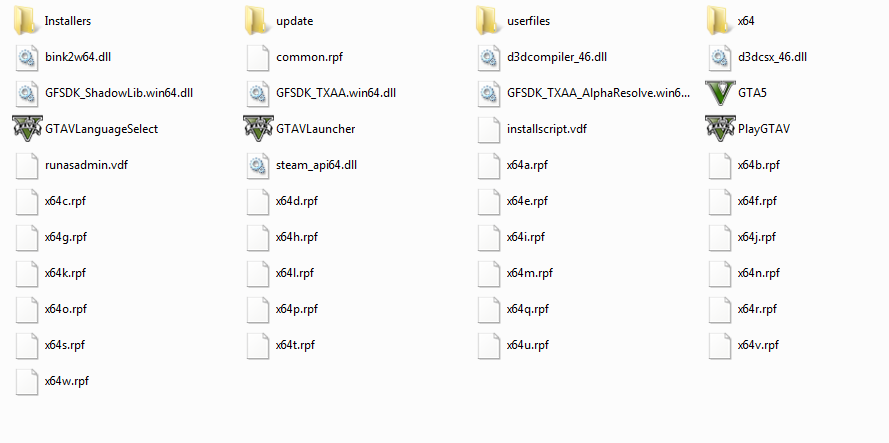The width and height of the screenshot is (889, 443).
Task: Click the d3dcsx_46.dll file label
Action: [x=772, y=57]
